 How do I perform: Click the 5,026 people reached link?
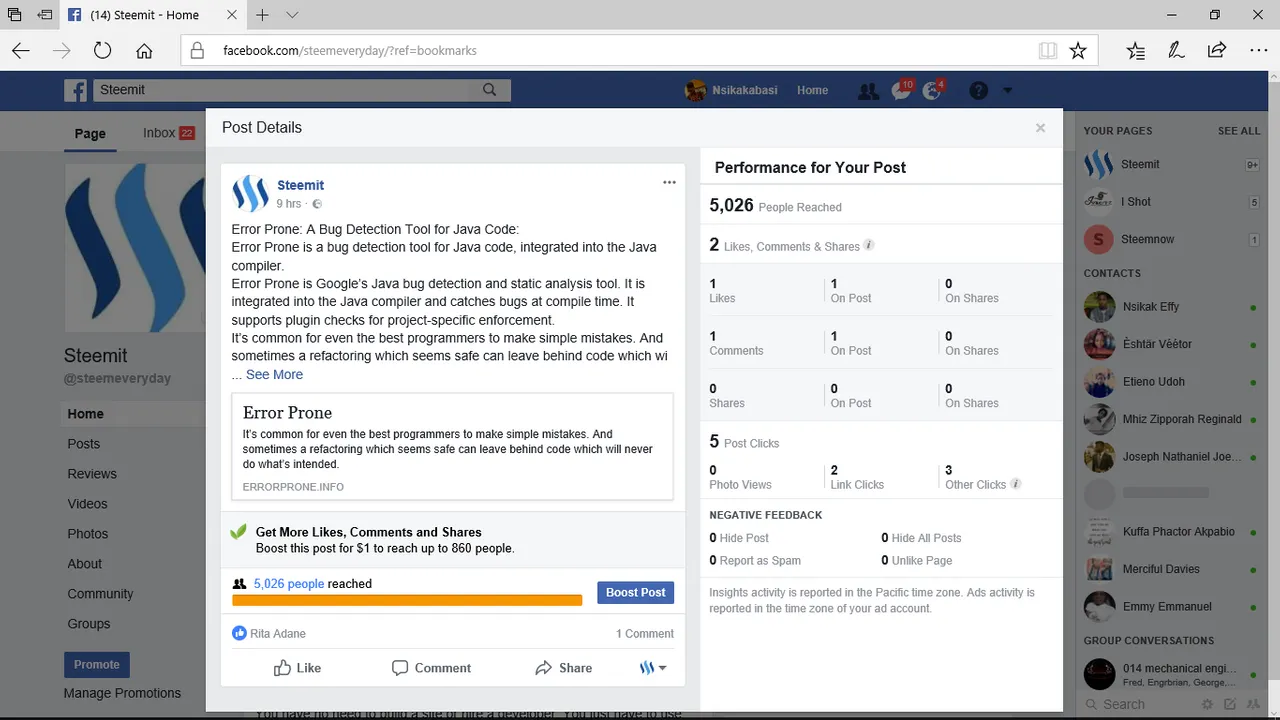[289, 584]
